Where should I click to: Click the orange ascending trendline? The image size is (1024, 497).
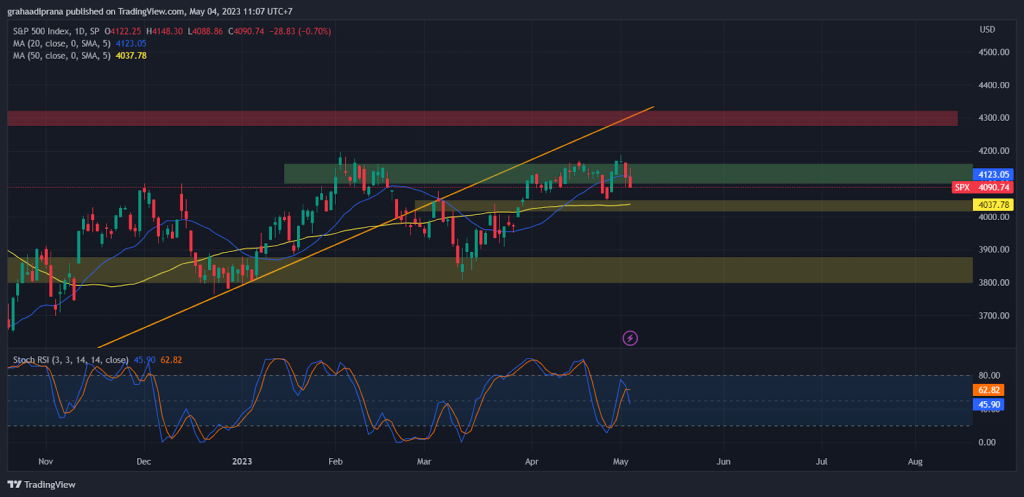pos(376,227)
